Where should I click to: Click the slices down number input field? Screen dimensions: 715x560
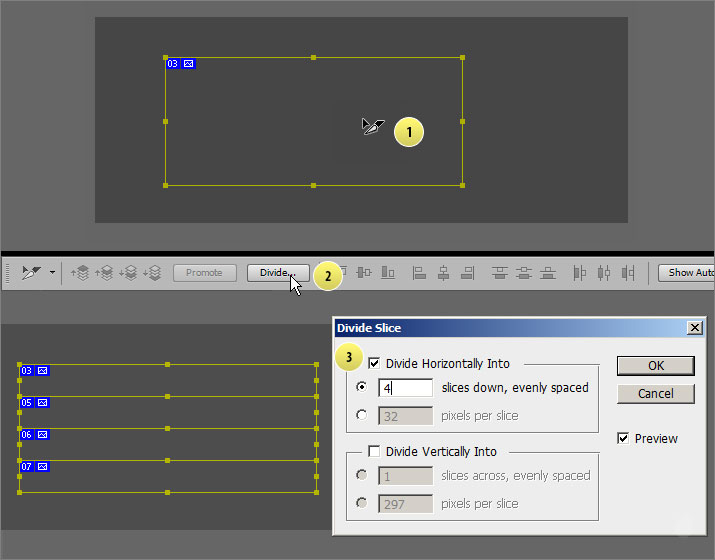tap(406, 387)
